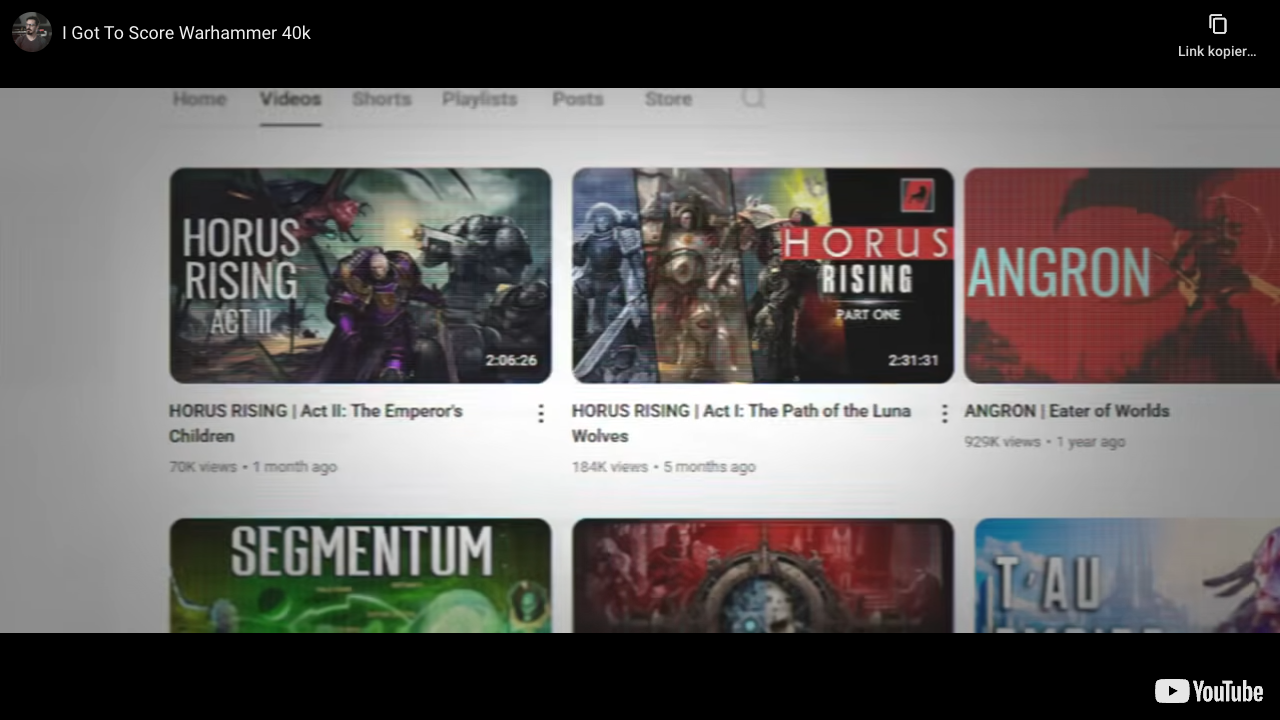This screenshot has width=1280, height=720.
Task: Open the Horus Rising Part One thumbnail
Action: click(763, 275)
